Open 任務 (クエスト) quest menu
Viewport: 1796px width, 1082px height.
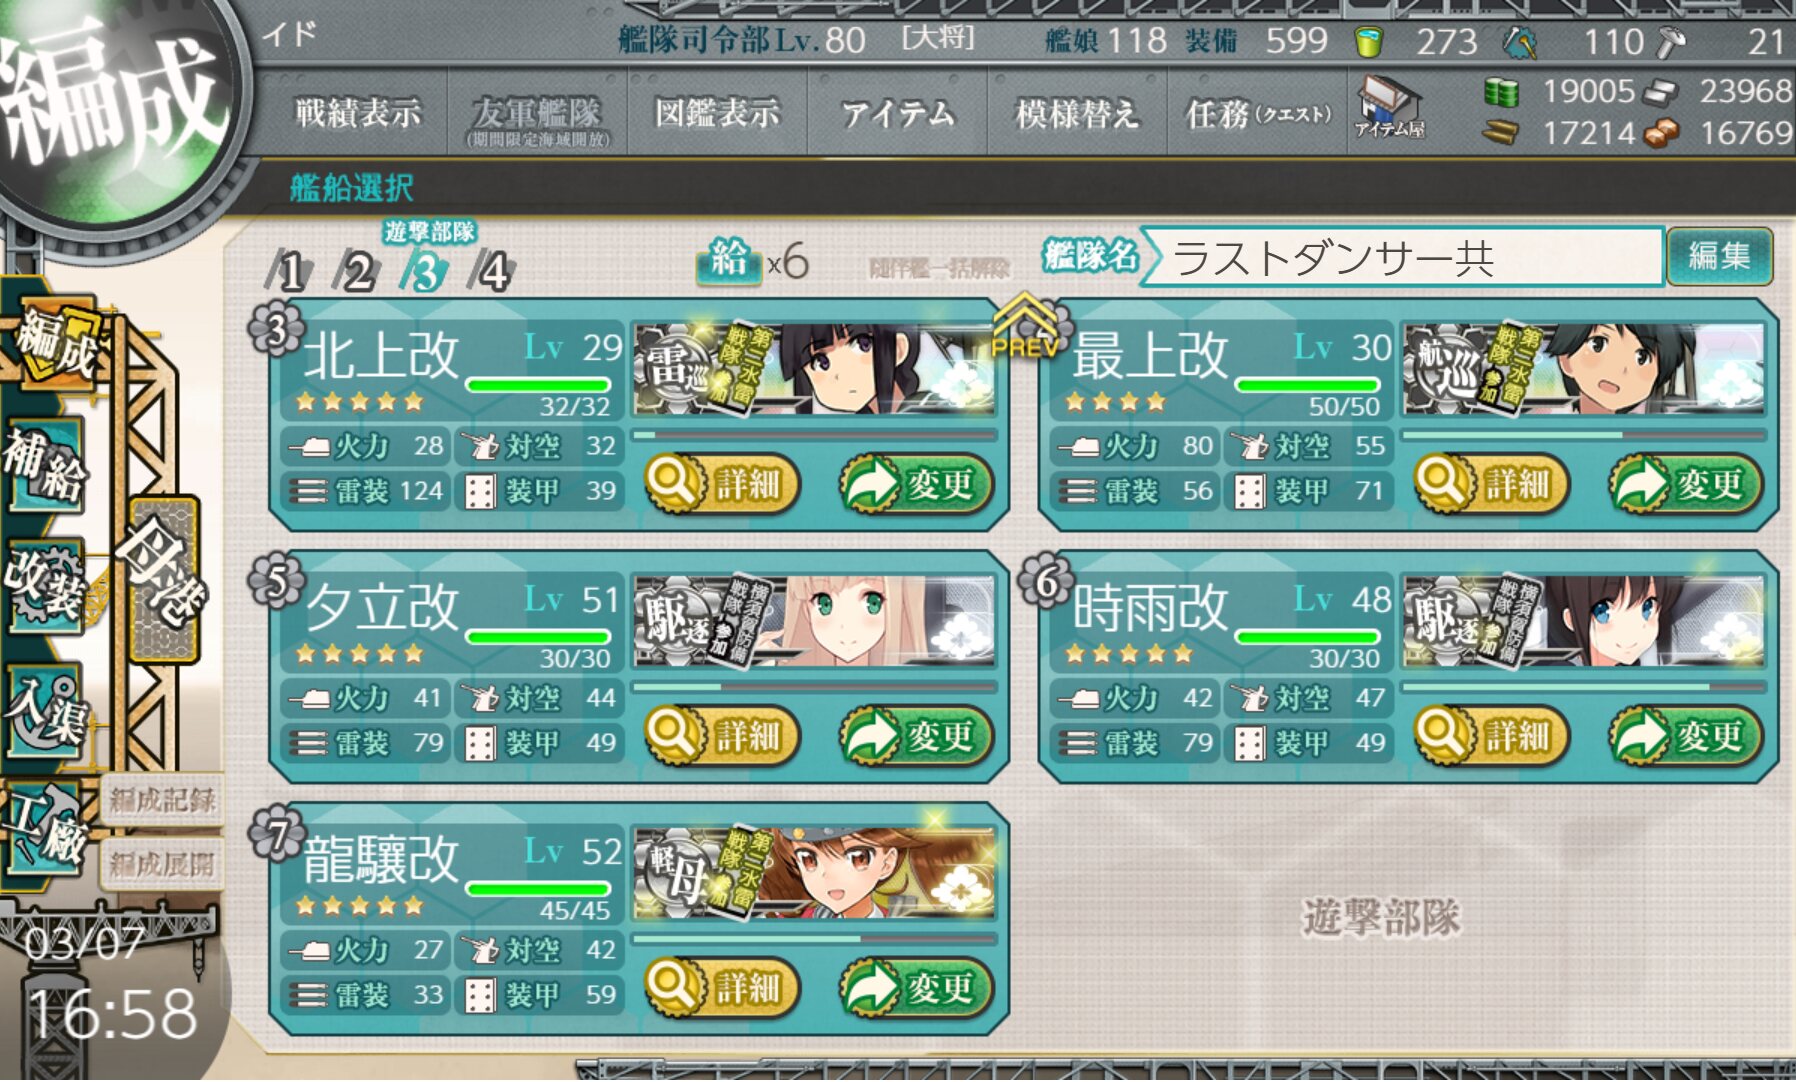coord(1258,114)
